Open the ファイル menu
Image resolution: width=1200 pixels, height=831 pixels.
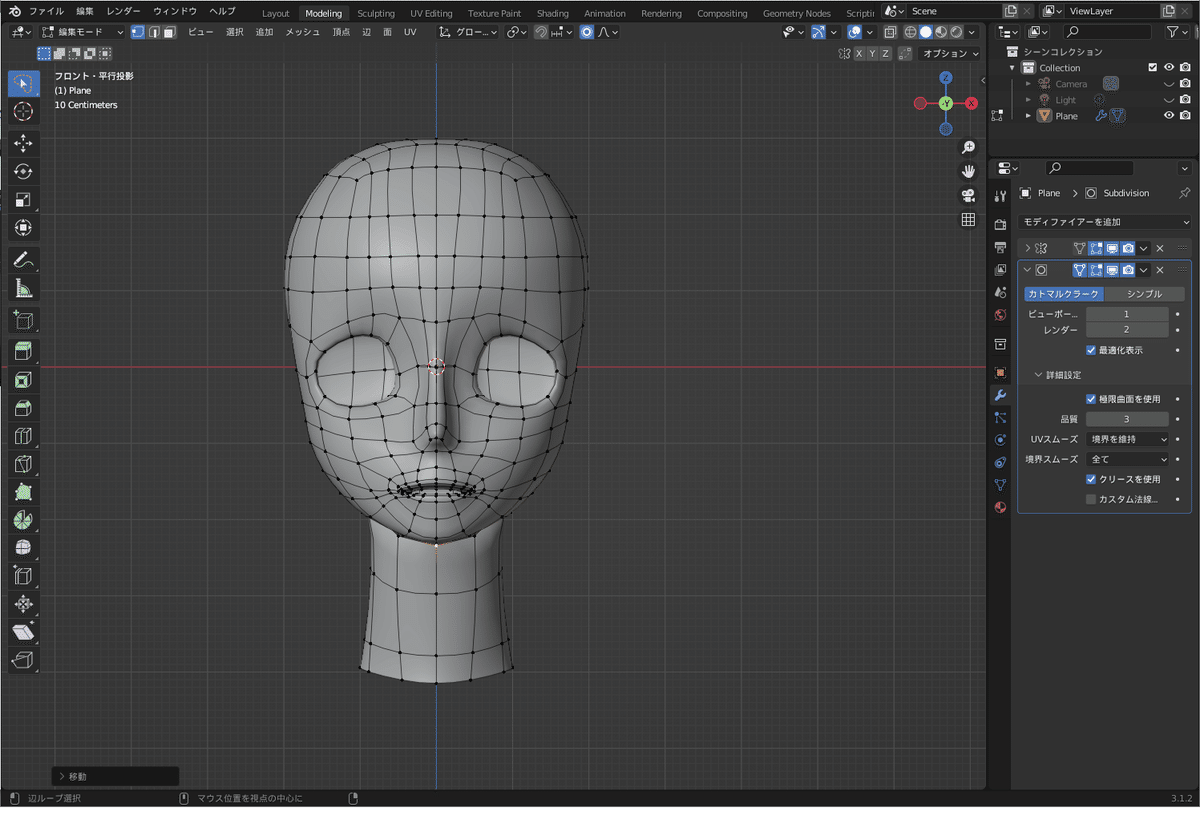[x=46, y=11]
